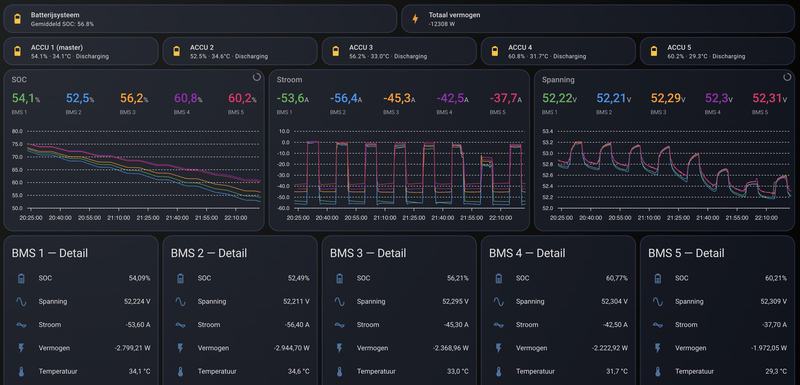Click BMS 3 Detail Temperatuur thermometer icon

(x=339, y=372)
